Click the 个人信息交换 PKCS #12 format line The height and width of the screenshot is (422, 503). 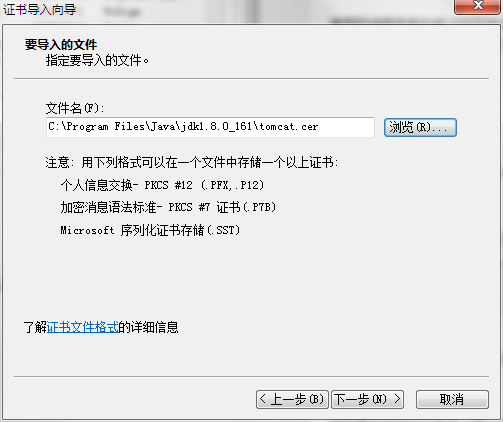(x=162, y=185)
